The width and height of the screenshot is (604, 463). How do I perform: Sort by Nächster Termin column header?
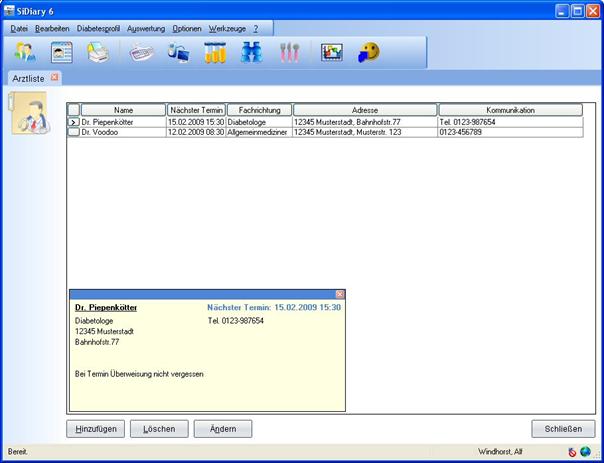tap(196, 110)
